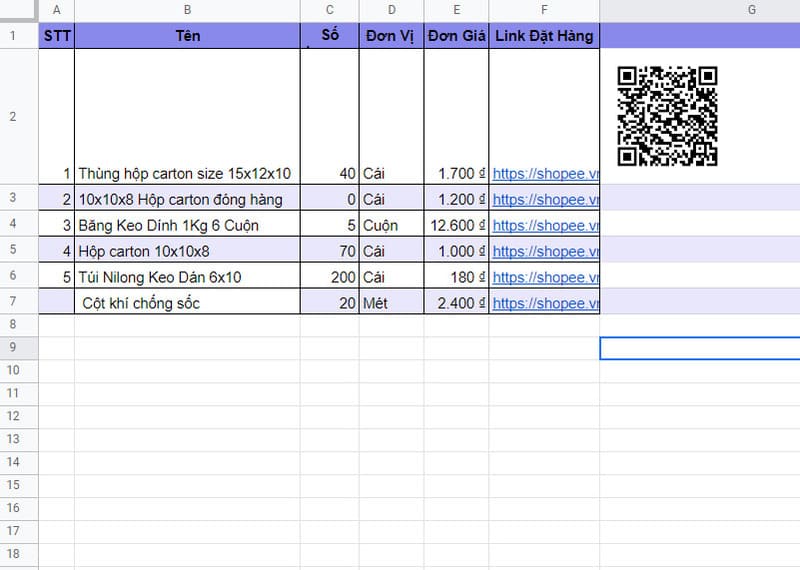Select column E header
The height and width of the screenshot is (570, 800).
click(x=456, y=10)
